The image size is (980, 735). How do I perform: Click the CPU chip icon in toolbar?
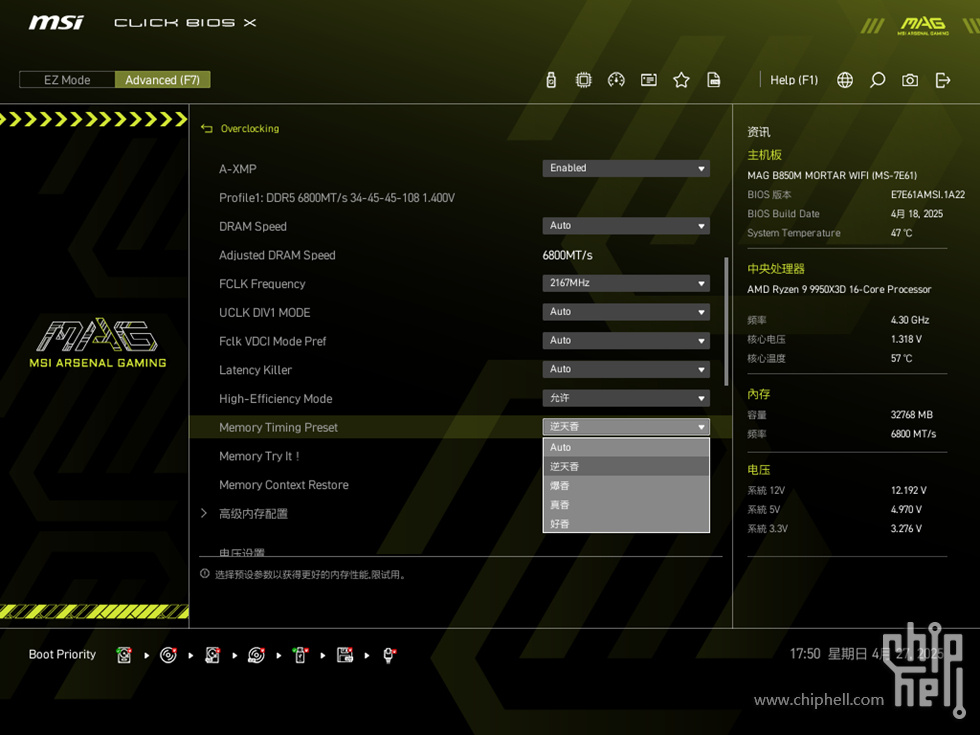tap(583, 80)
